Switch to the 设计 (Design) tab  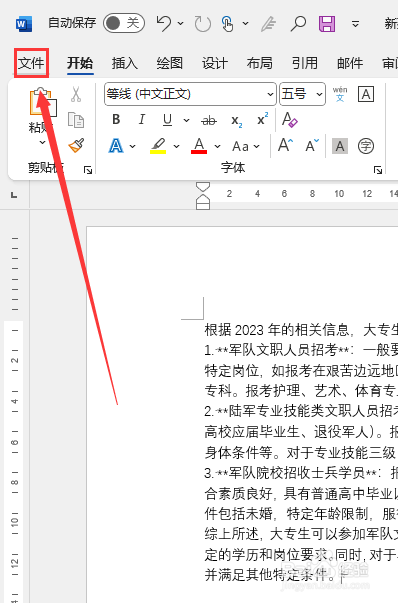(x=215, y=63)
